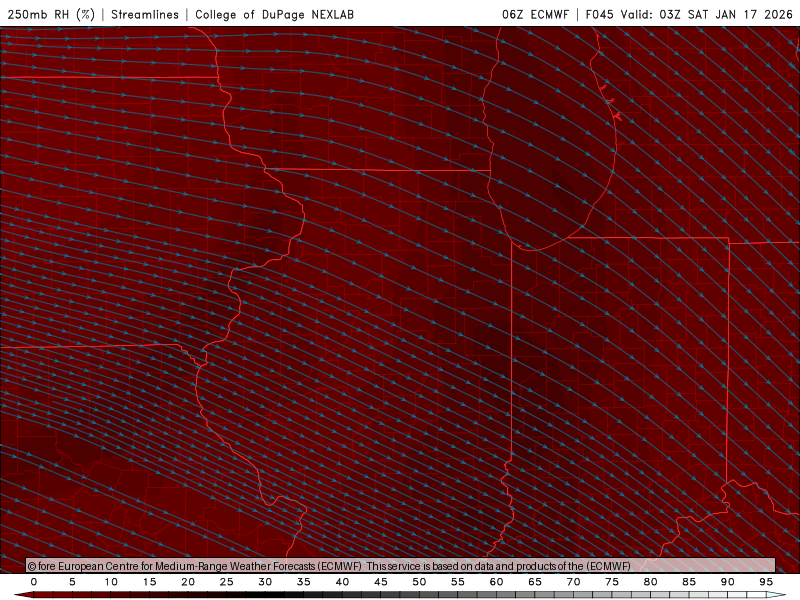This screenshot has width=800, height=600.
Task: Click the "250mb RH (%)" title text
Action: 51,14
